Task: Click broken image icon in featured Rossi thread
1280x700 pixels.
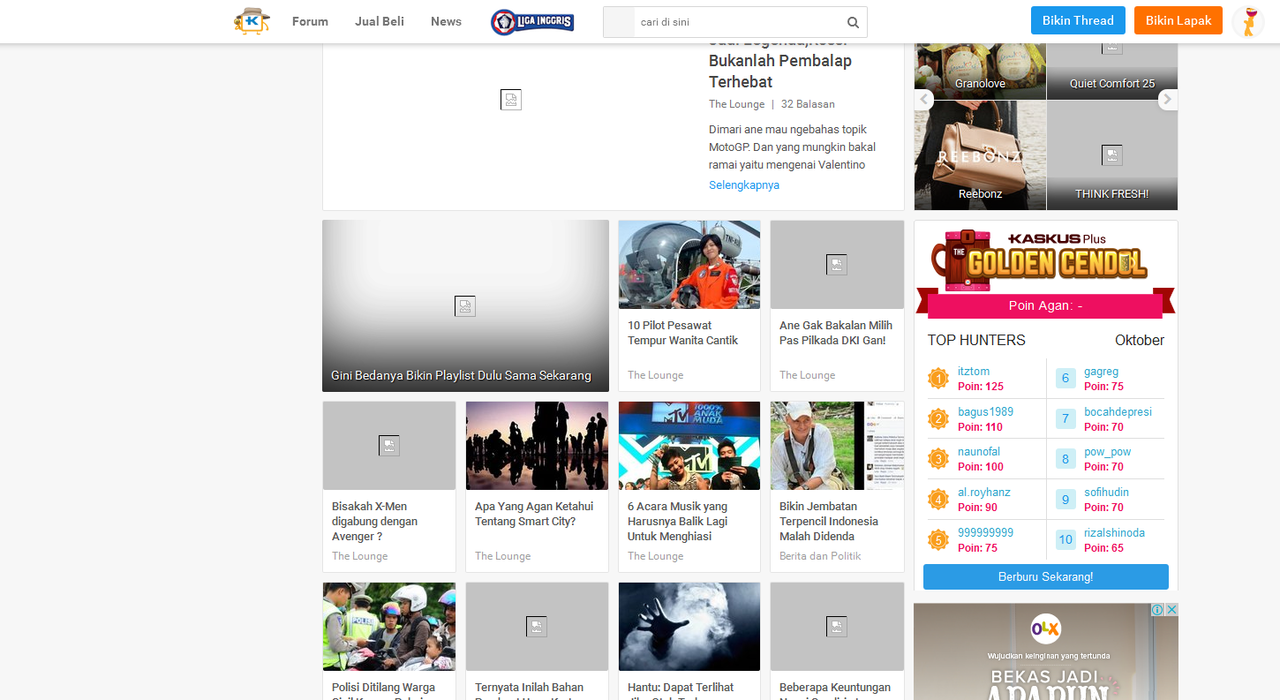Action: coord(511,99)
